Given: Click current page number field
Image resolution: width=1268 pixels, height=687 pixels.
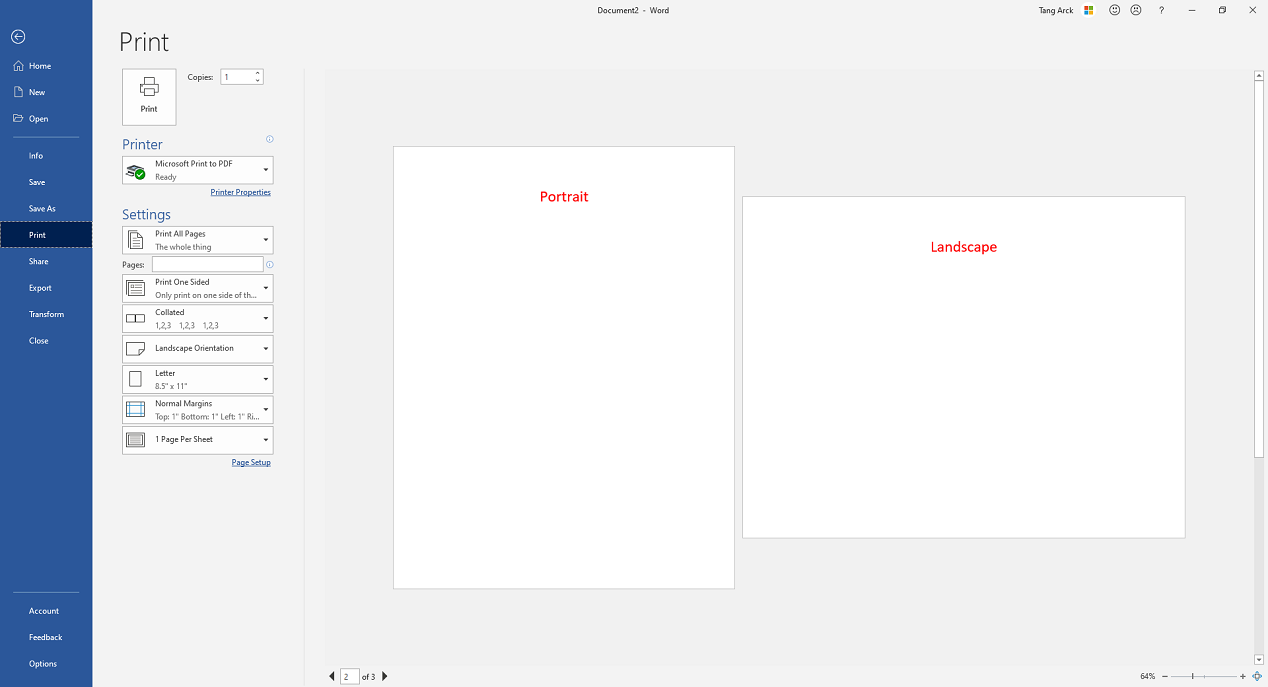Looking at the screenshot, I should (x=349, y=677).
